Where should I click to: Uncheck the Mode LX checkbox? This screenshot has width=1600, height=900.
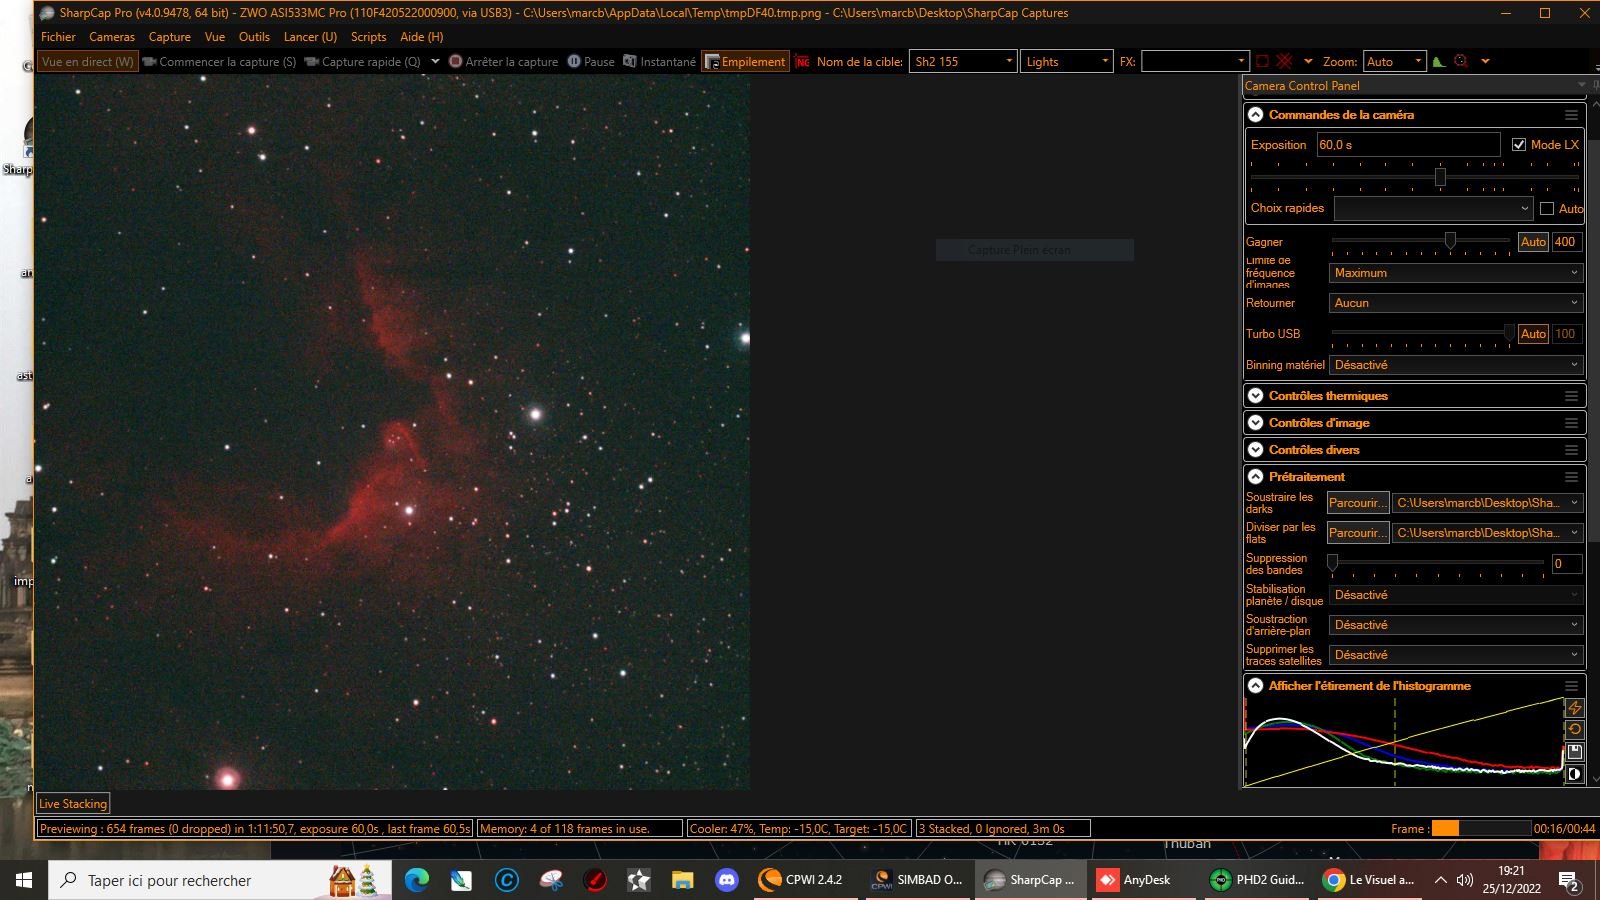click(1519, 145)
